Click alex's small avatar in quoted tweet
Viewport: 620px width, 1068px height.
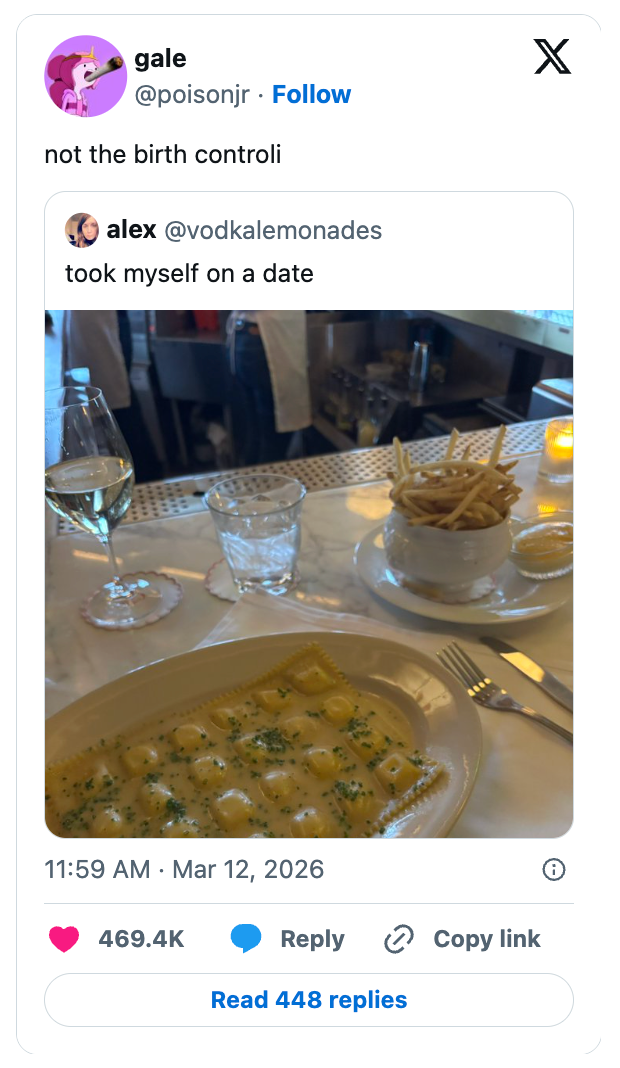pos(81,230)
